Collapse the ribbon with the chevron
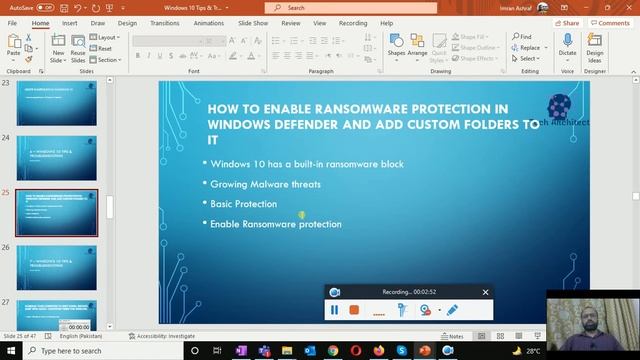The height and width of the screenshot is (360, 640). (x=633, y=71)
